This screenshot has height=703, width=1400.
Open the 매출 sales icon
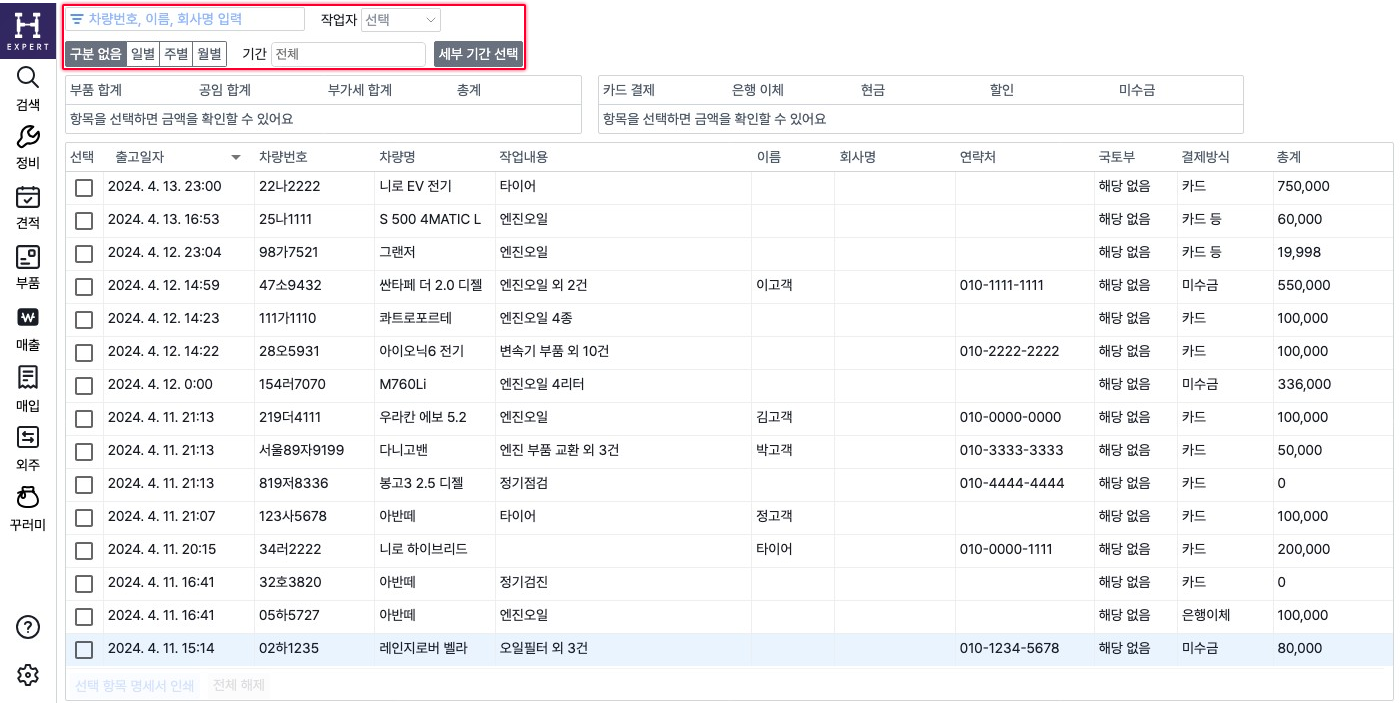[28, 318]
